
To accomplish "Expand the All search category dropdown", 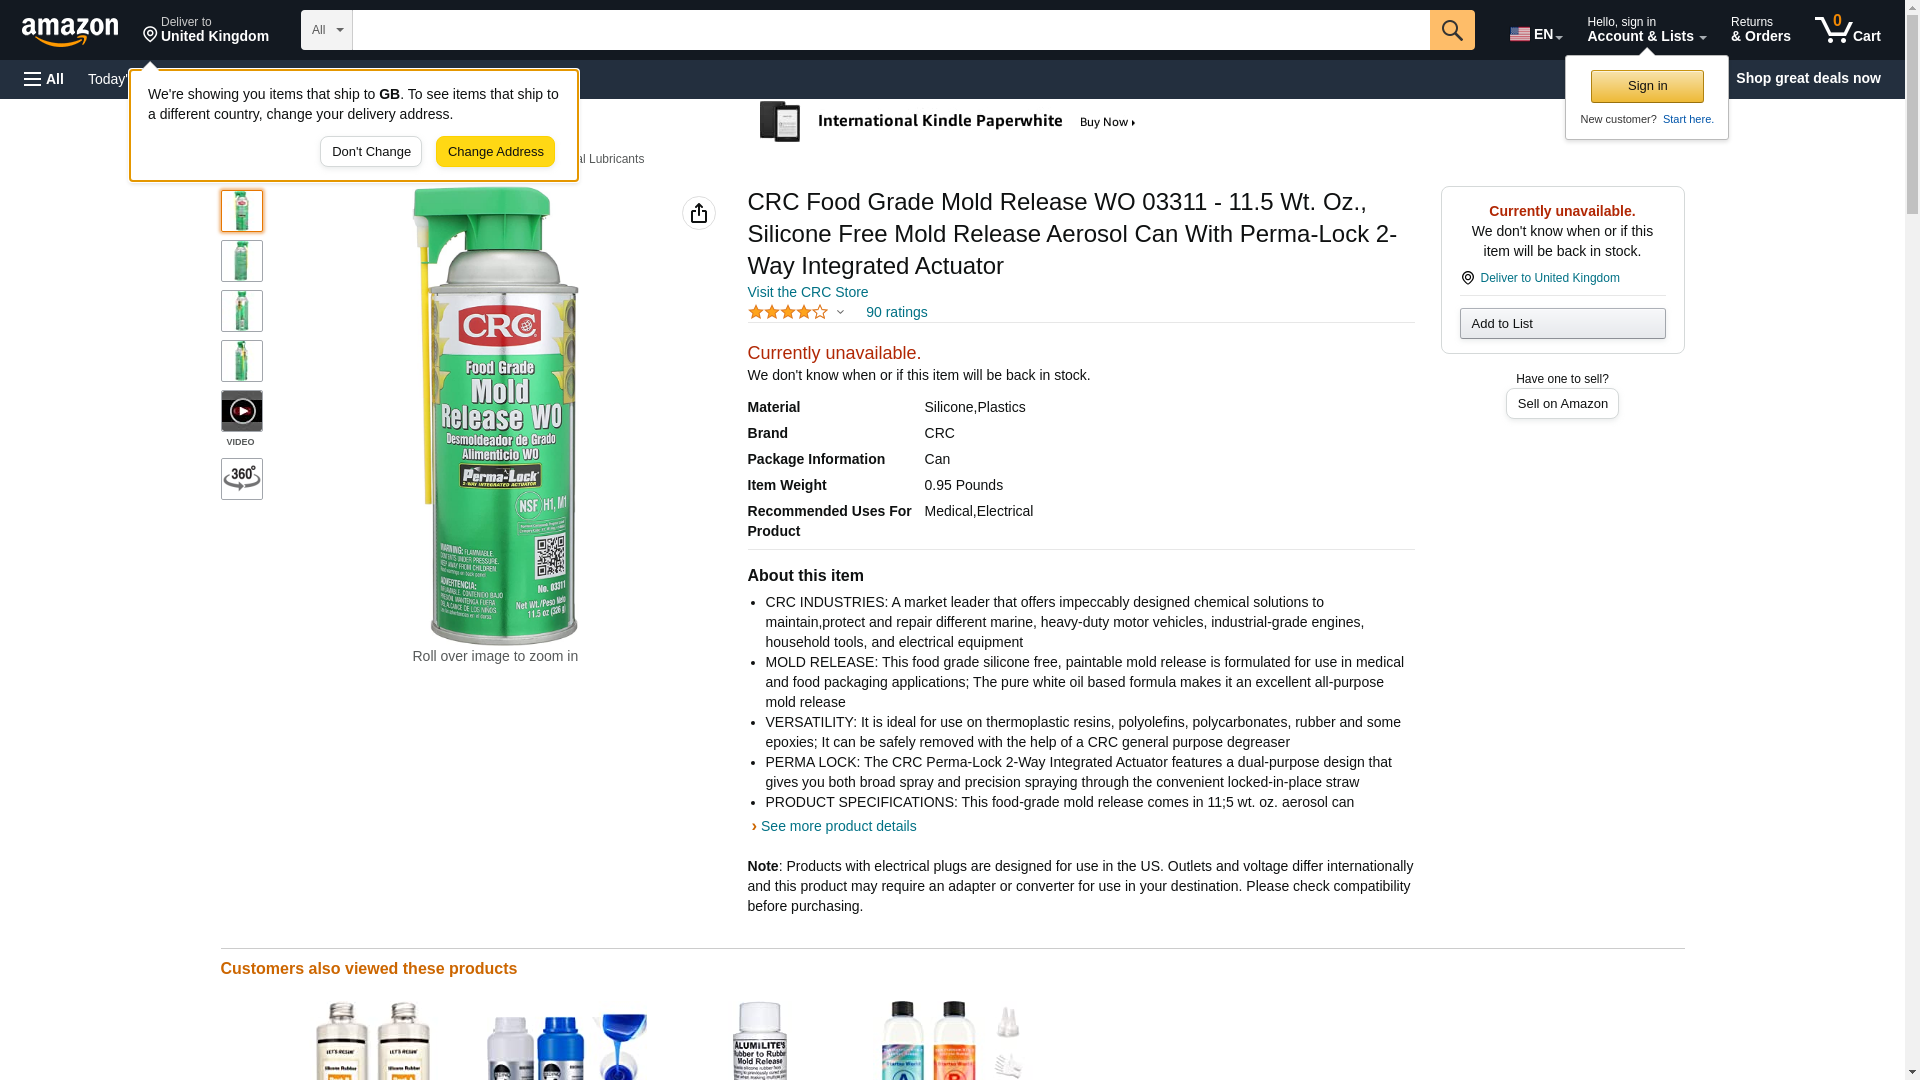I will pyautogui.click(x=326, y=30).
